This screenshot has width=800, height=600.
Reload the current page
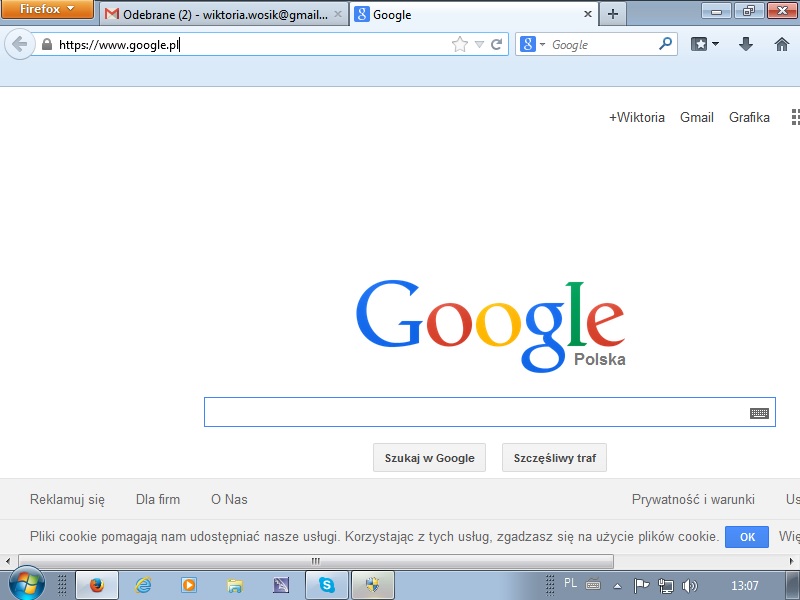(x=496, y=44)
